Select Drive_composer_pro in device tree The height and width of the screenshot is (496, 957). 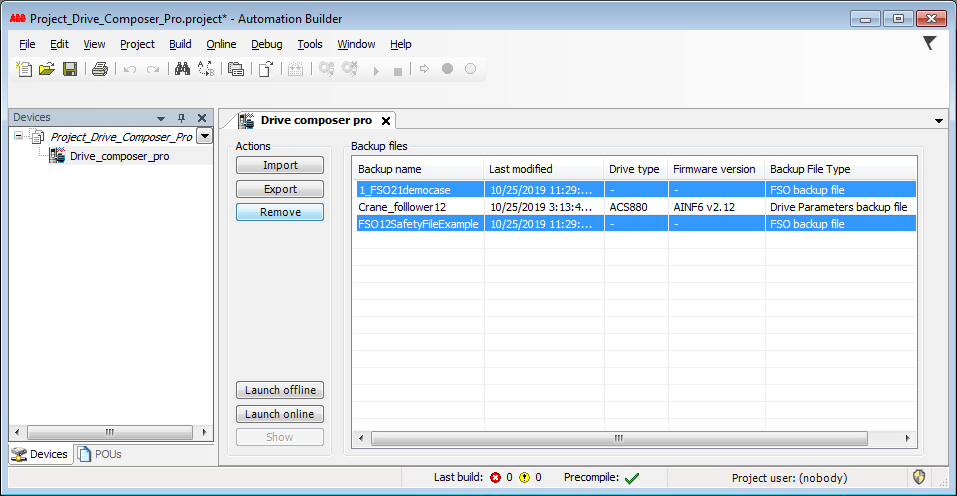(120, 156)
